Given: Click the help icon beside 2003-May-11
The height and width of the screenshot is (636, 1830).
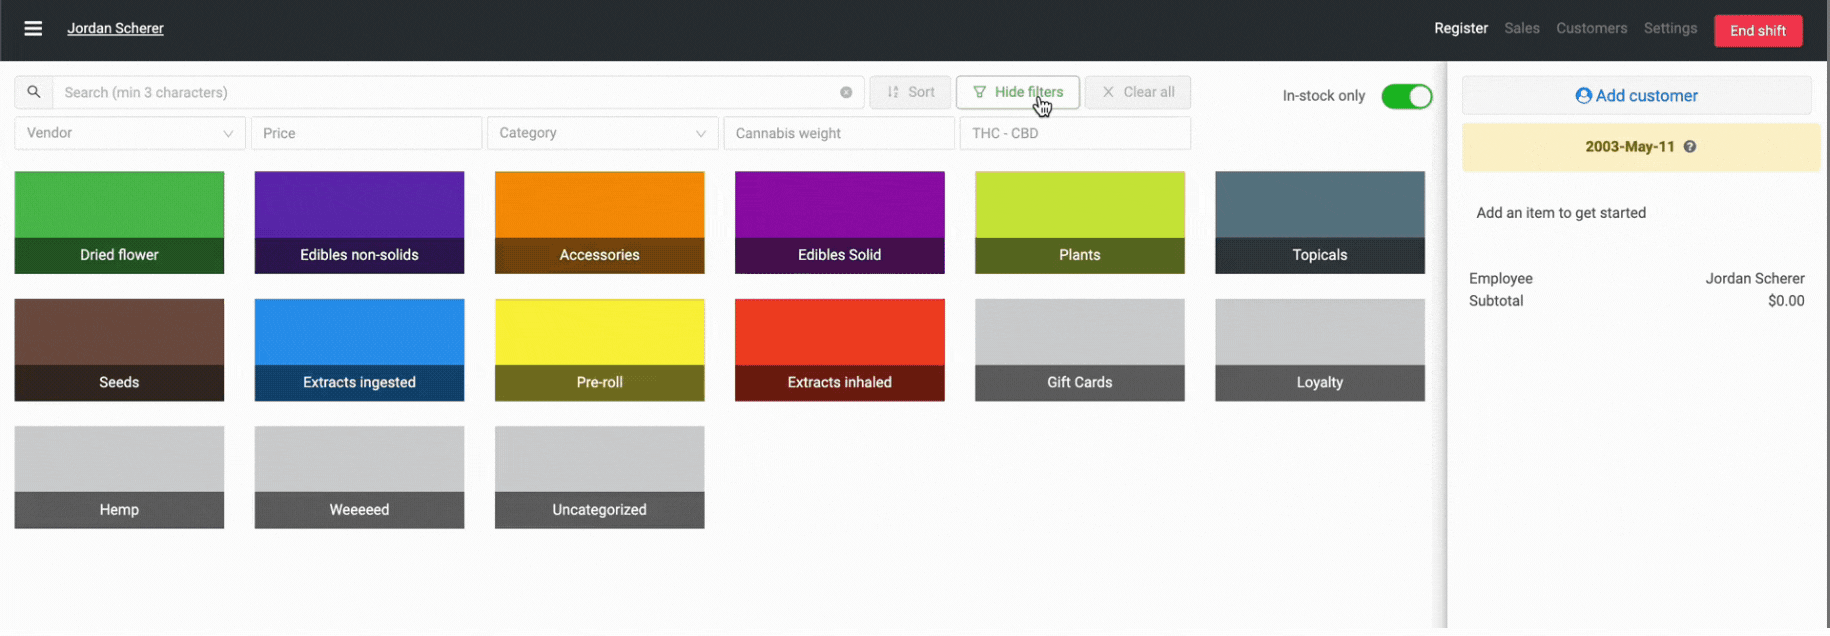Looking at the screenshot, I should 1690,147.
